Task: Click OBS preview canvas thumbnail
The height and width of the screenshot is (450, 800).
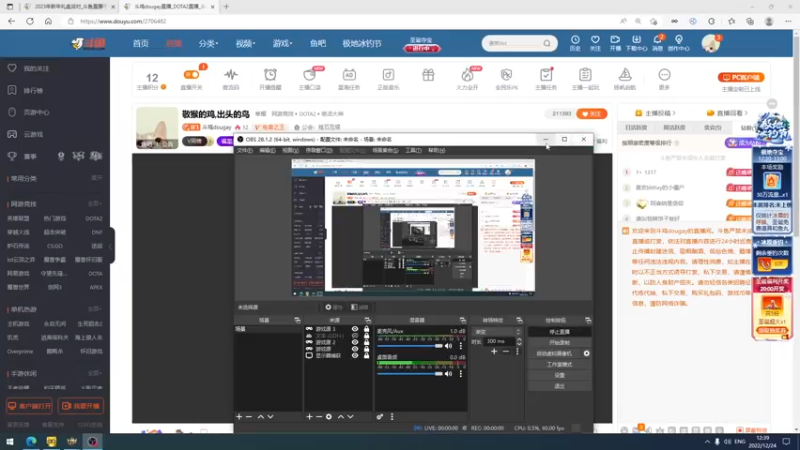Action: tap(413, 228)
